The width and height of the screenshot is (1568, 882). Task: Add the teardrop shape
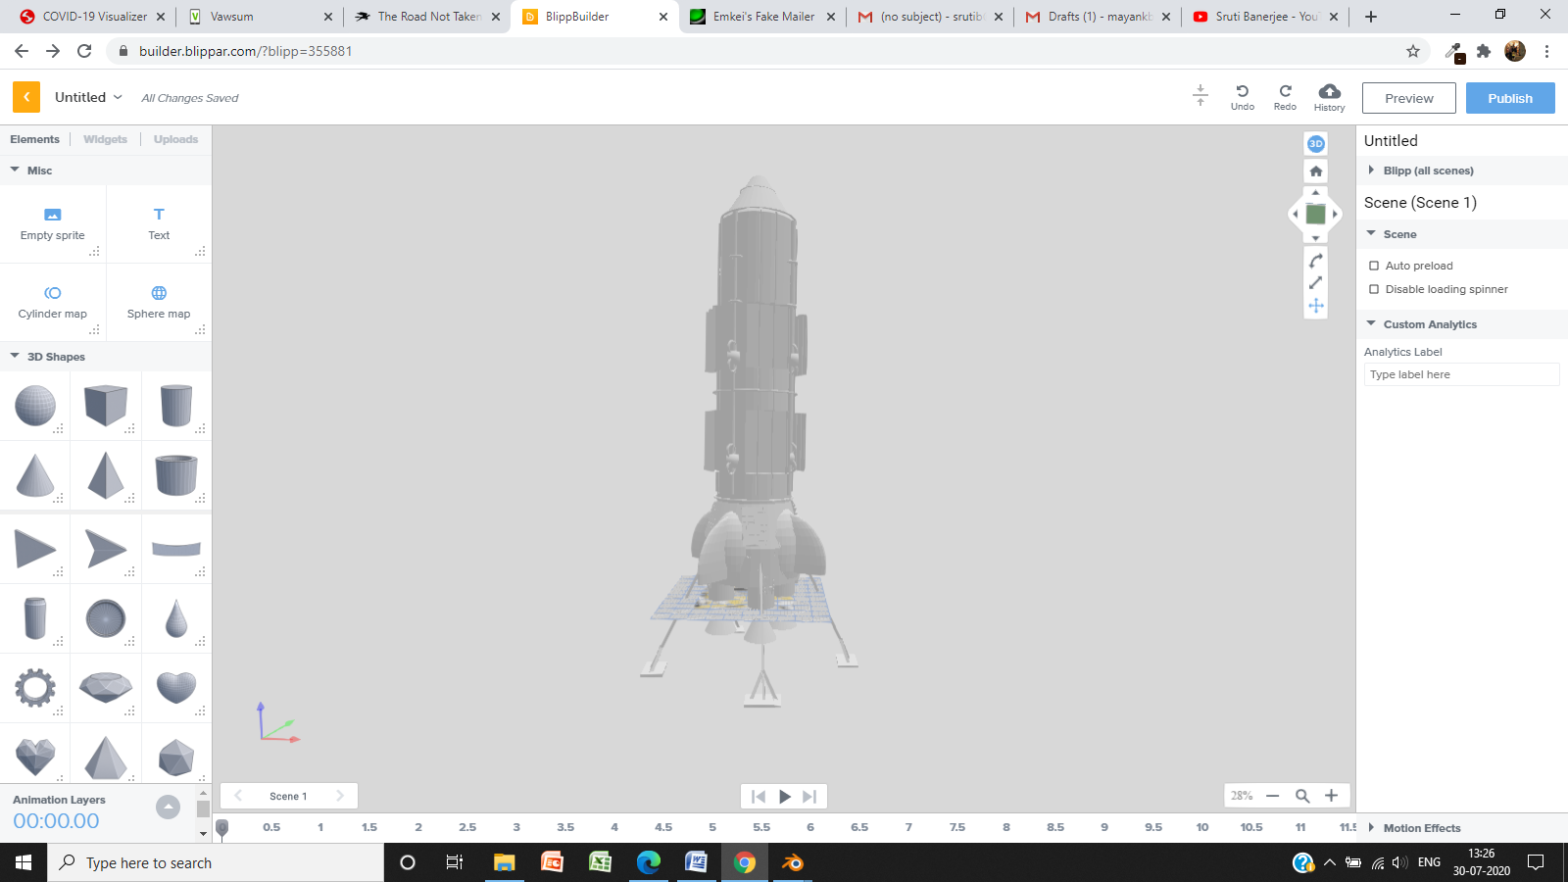pyautogui.click(x=176, y=619)
